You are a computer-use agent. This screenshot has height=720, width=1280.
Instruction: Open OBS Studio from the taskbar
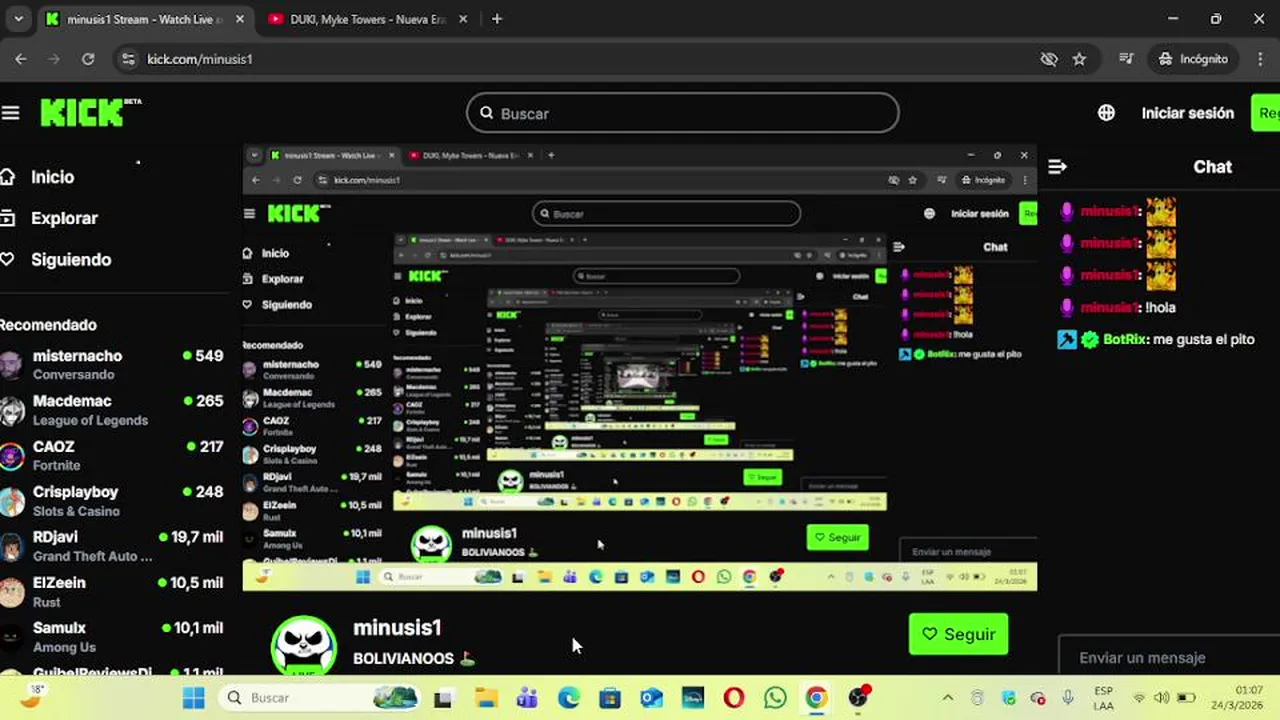coord(858,698)
